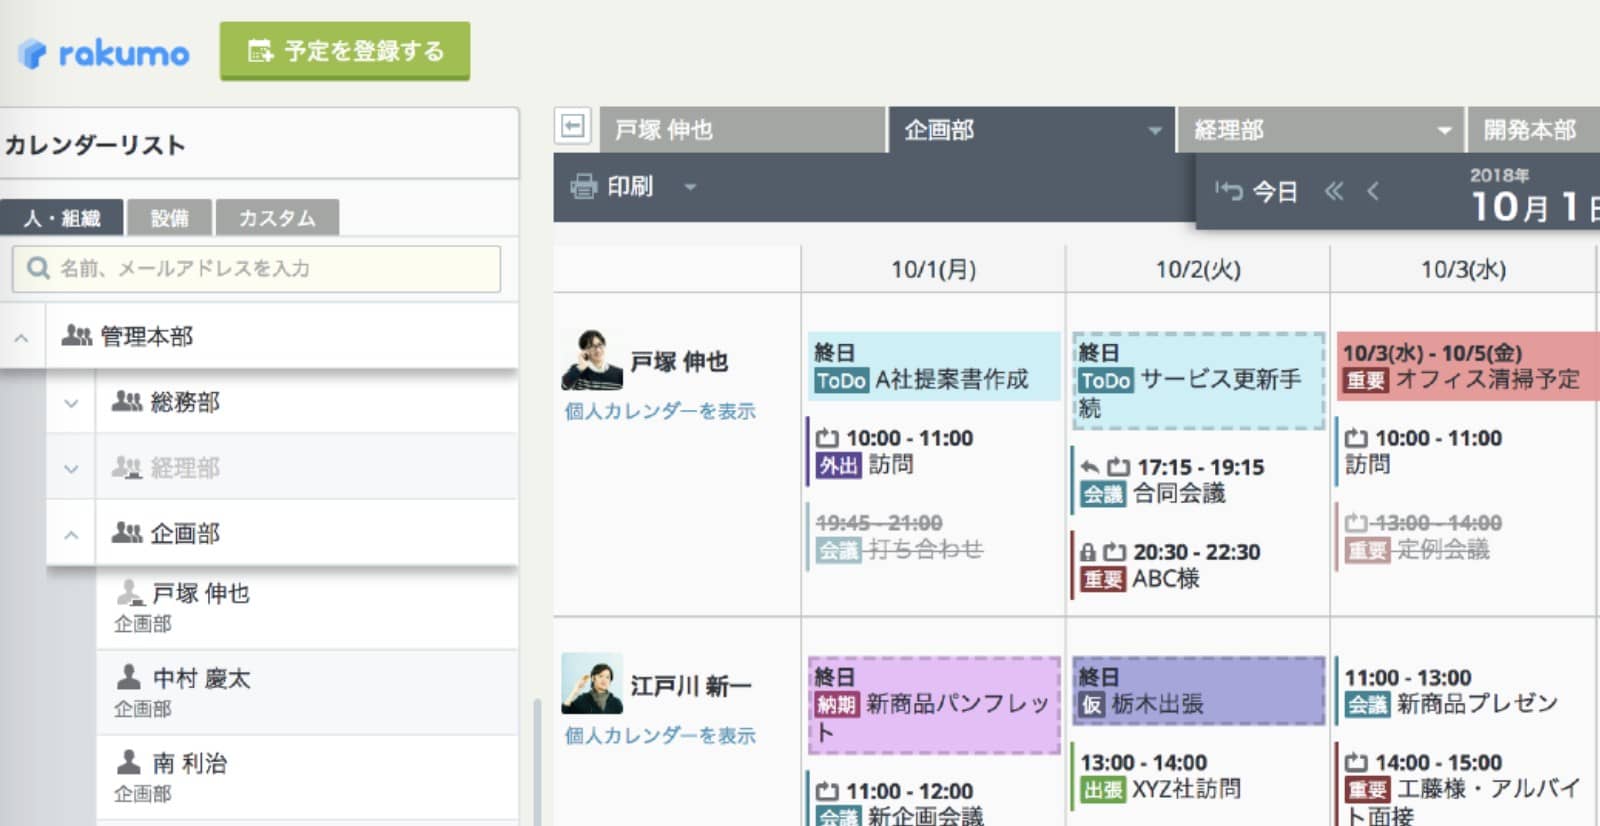Screen dimensions: 1600x826
Task: Jump back with the double left chevron
Action: (1334, 191)
